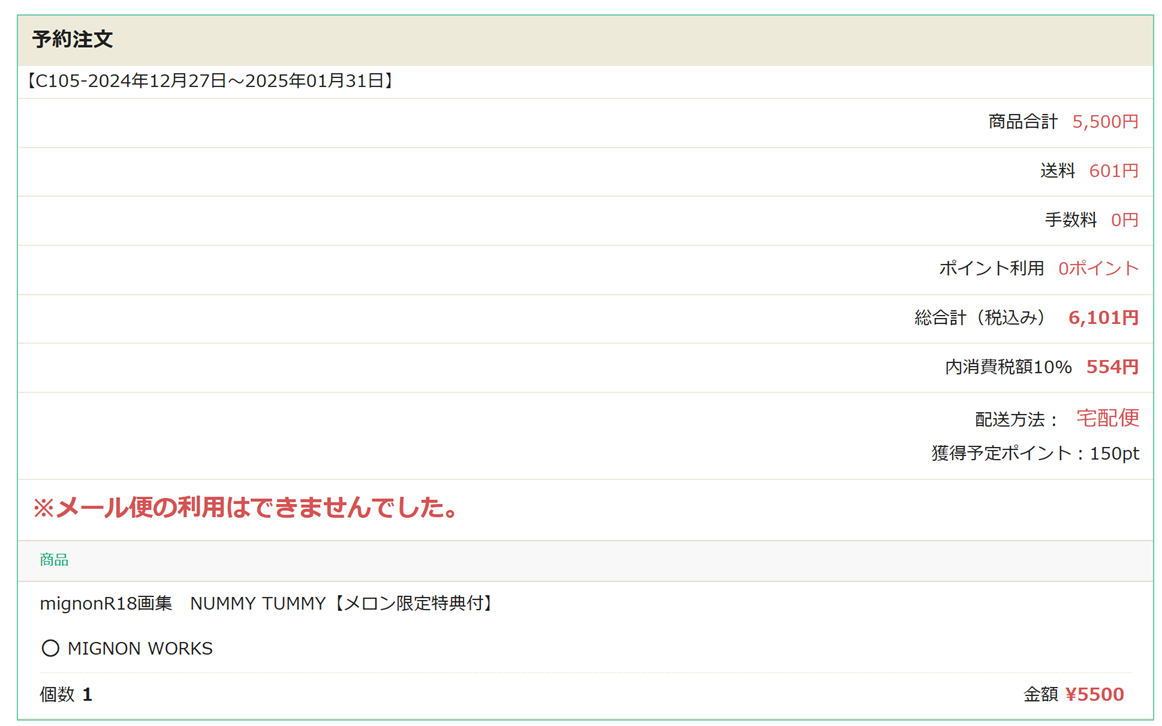Click the green 商品 section label
The width and height of the screenshot is (1162, 726).
(54, 560)
